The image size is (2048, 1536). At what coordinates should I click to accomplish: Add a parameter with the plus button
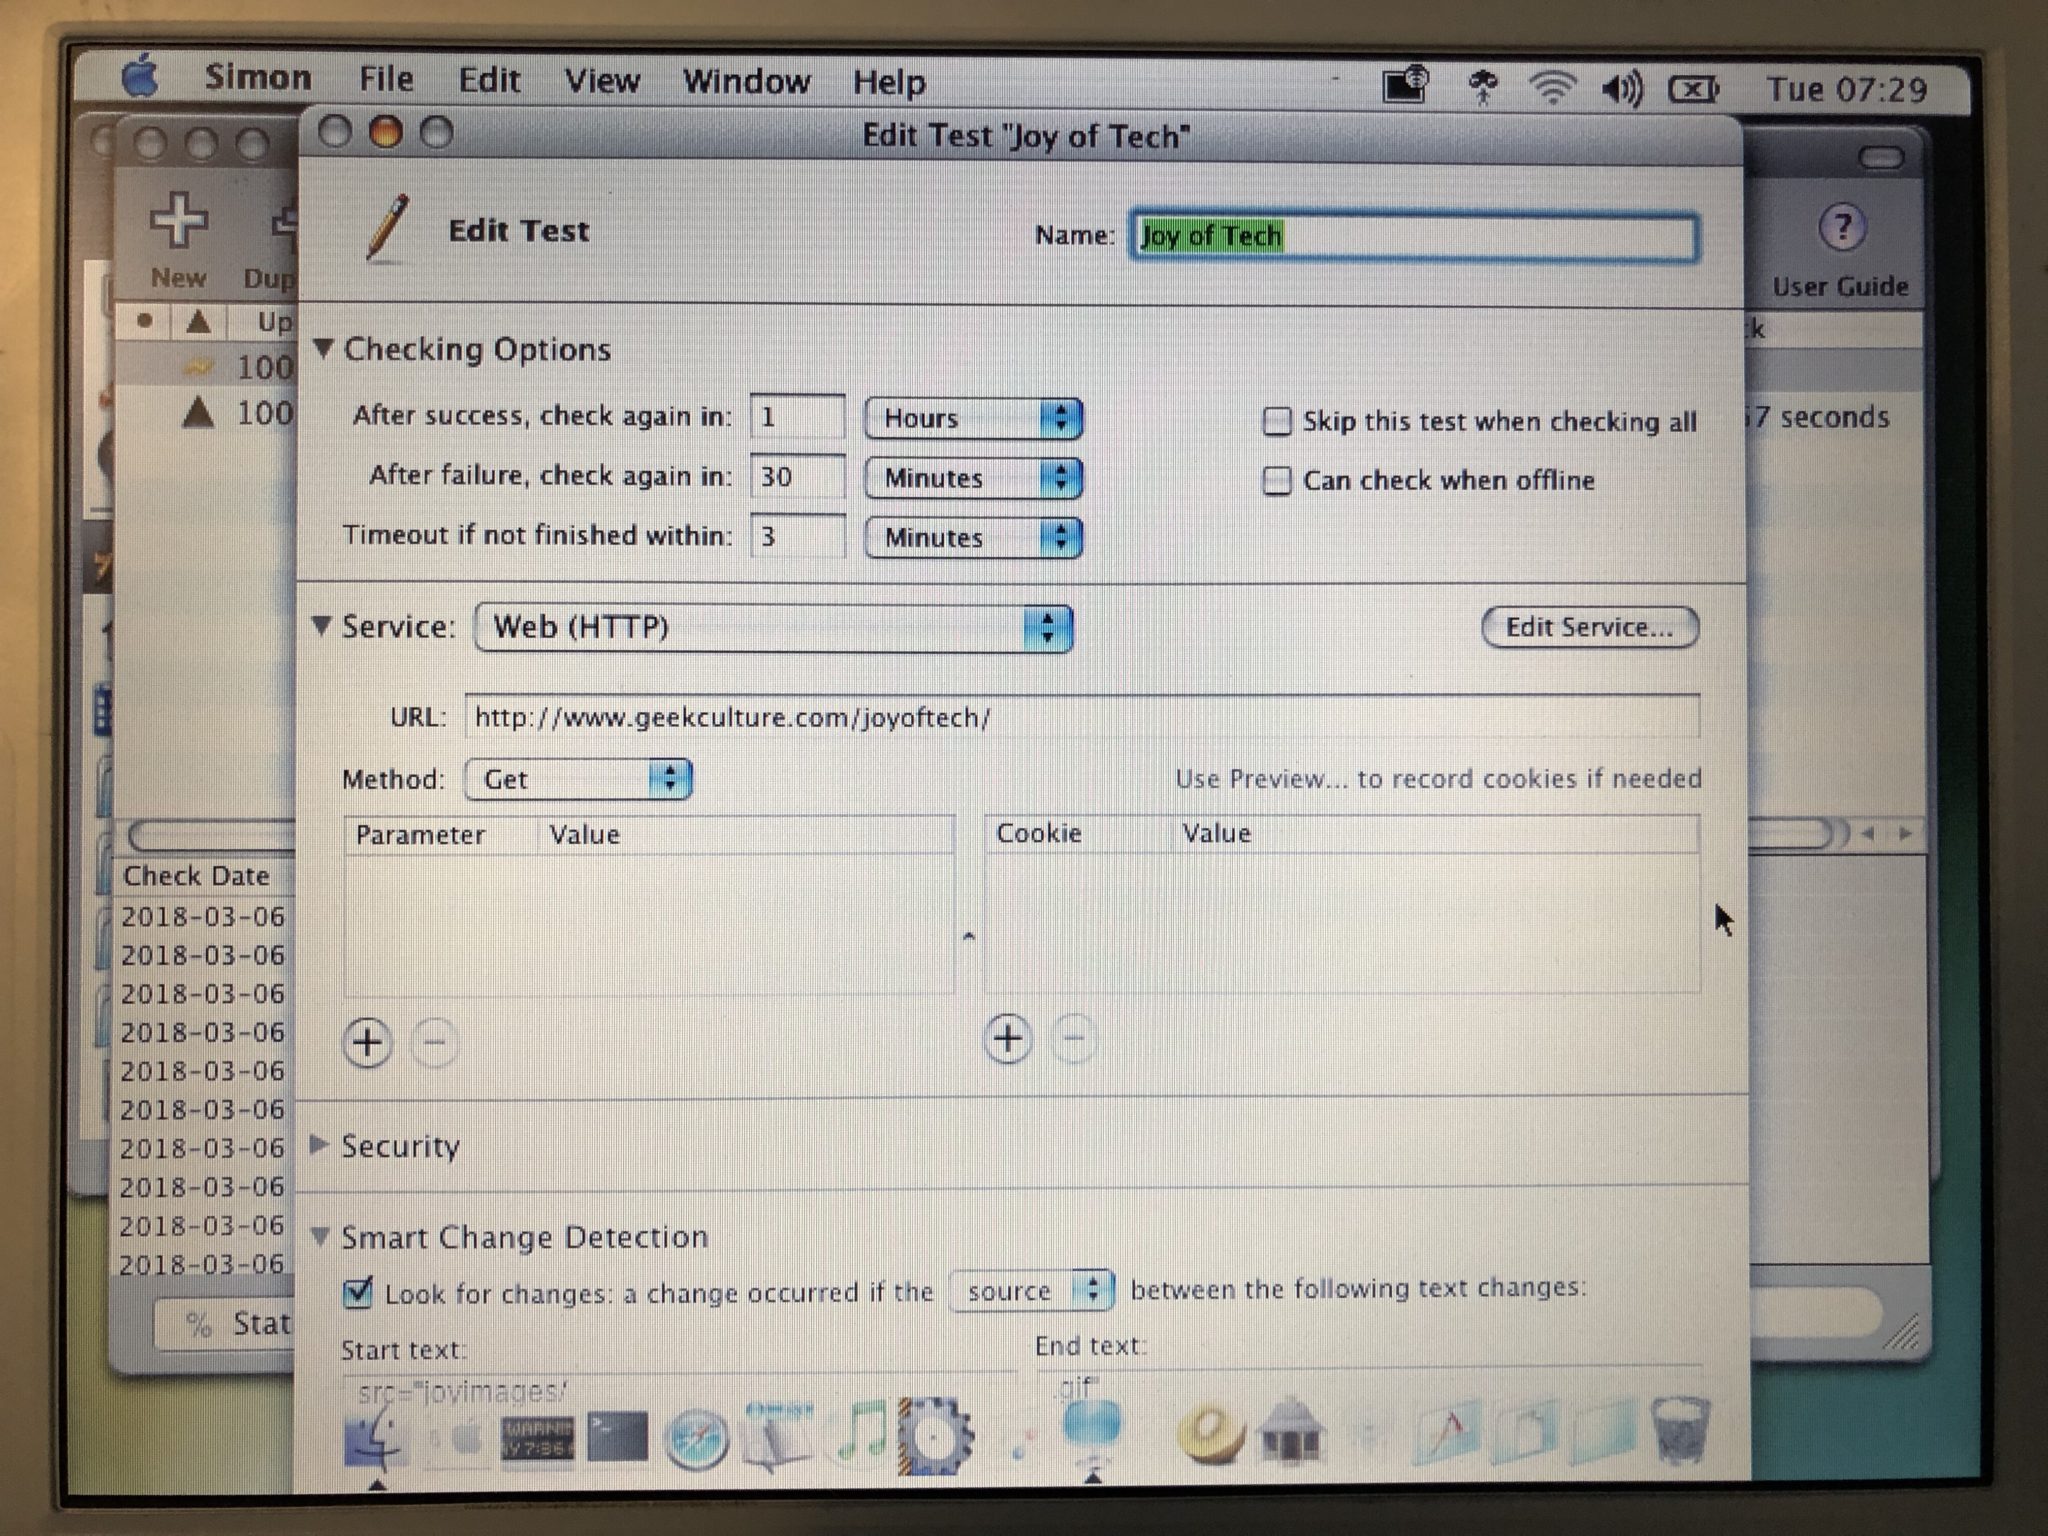[x=367, y=1043]
